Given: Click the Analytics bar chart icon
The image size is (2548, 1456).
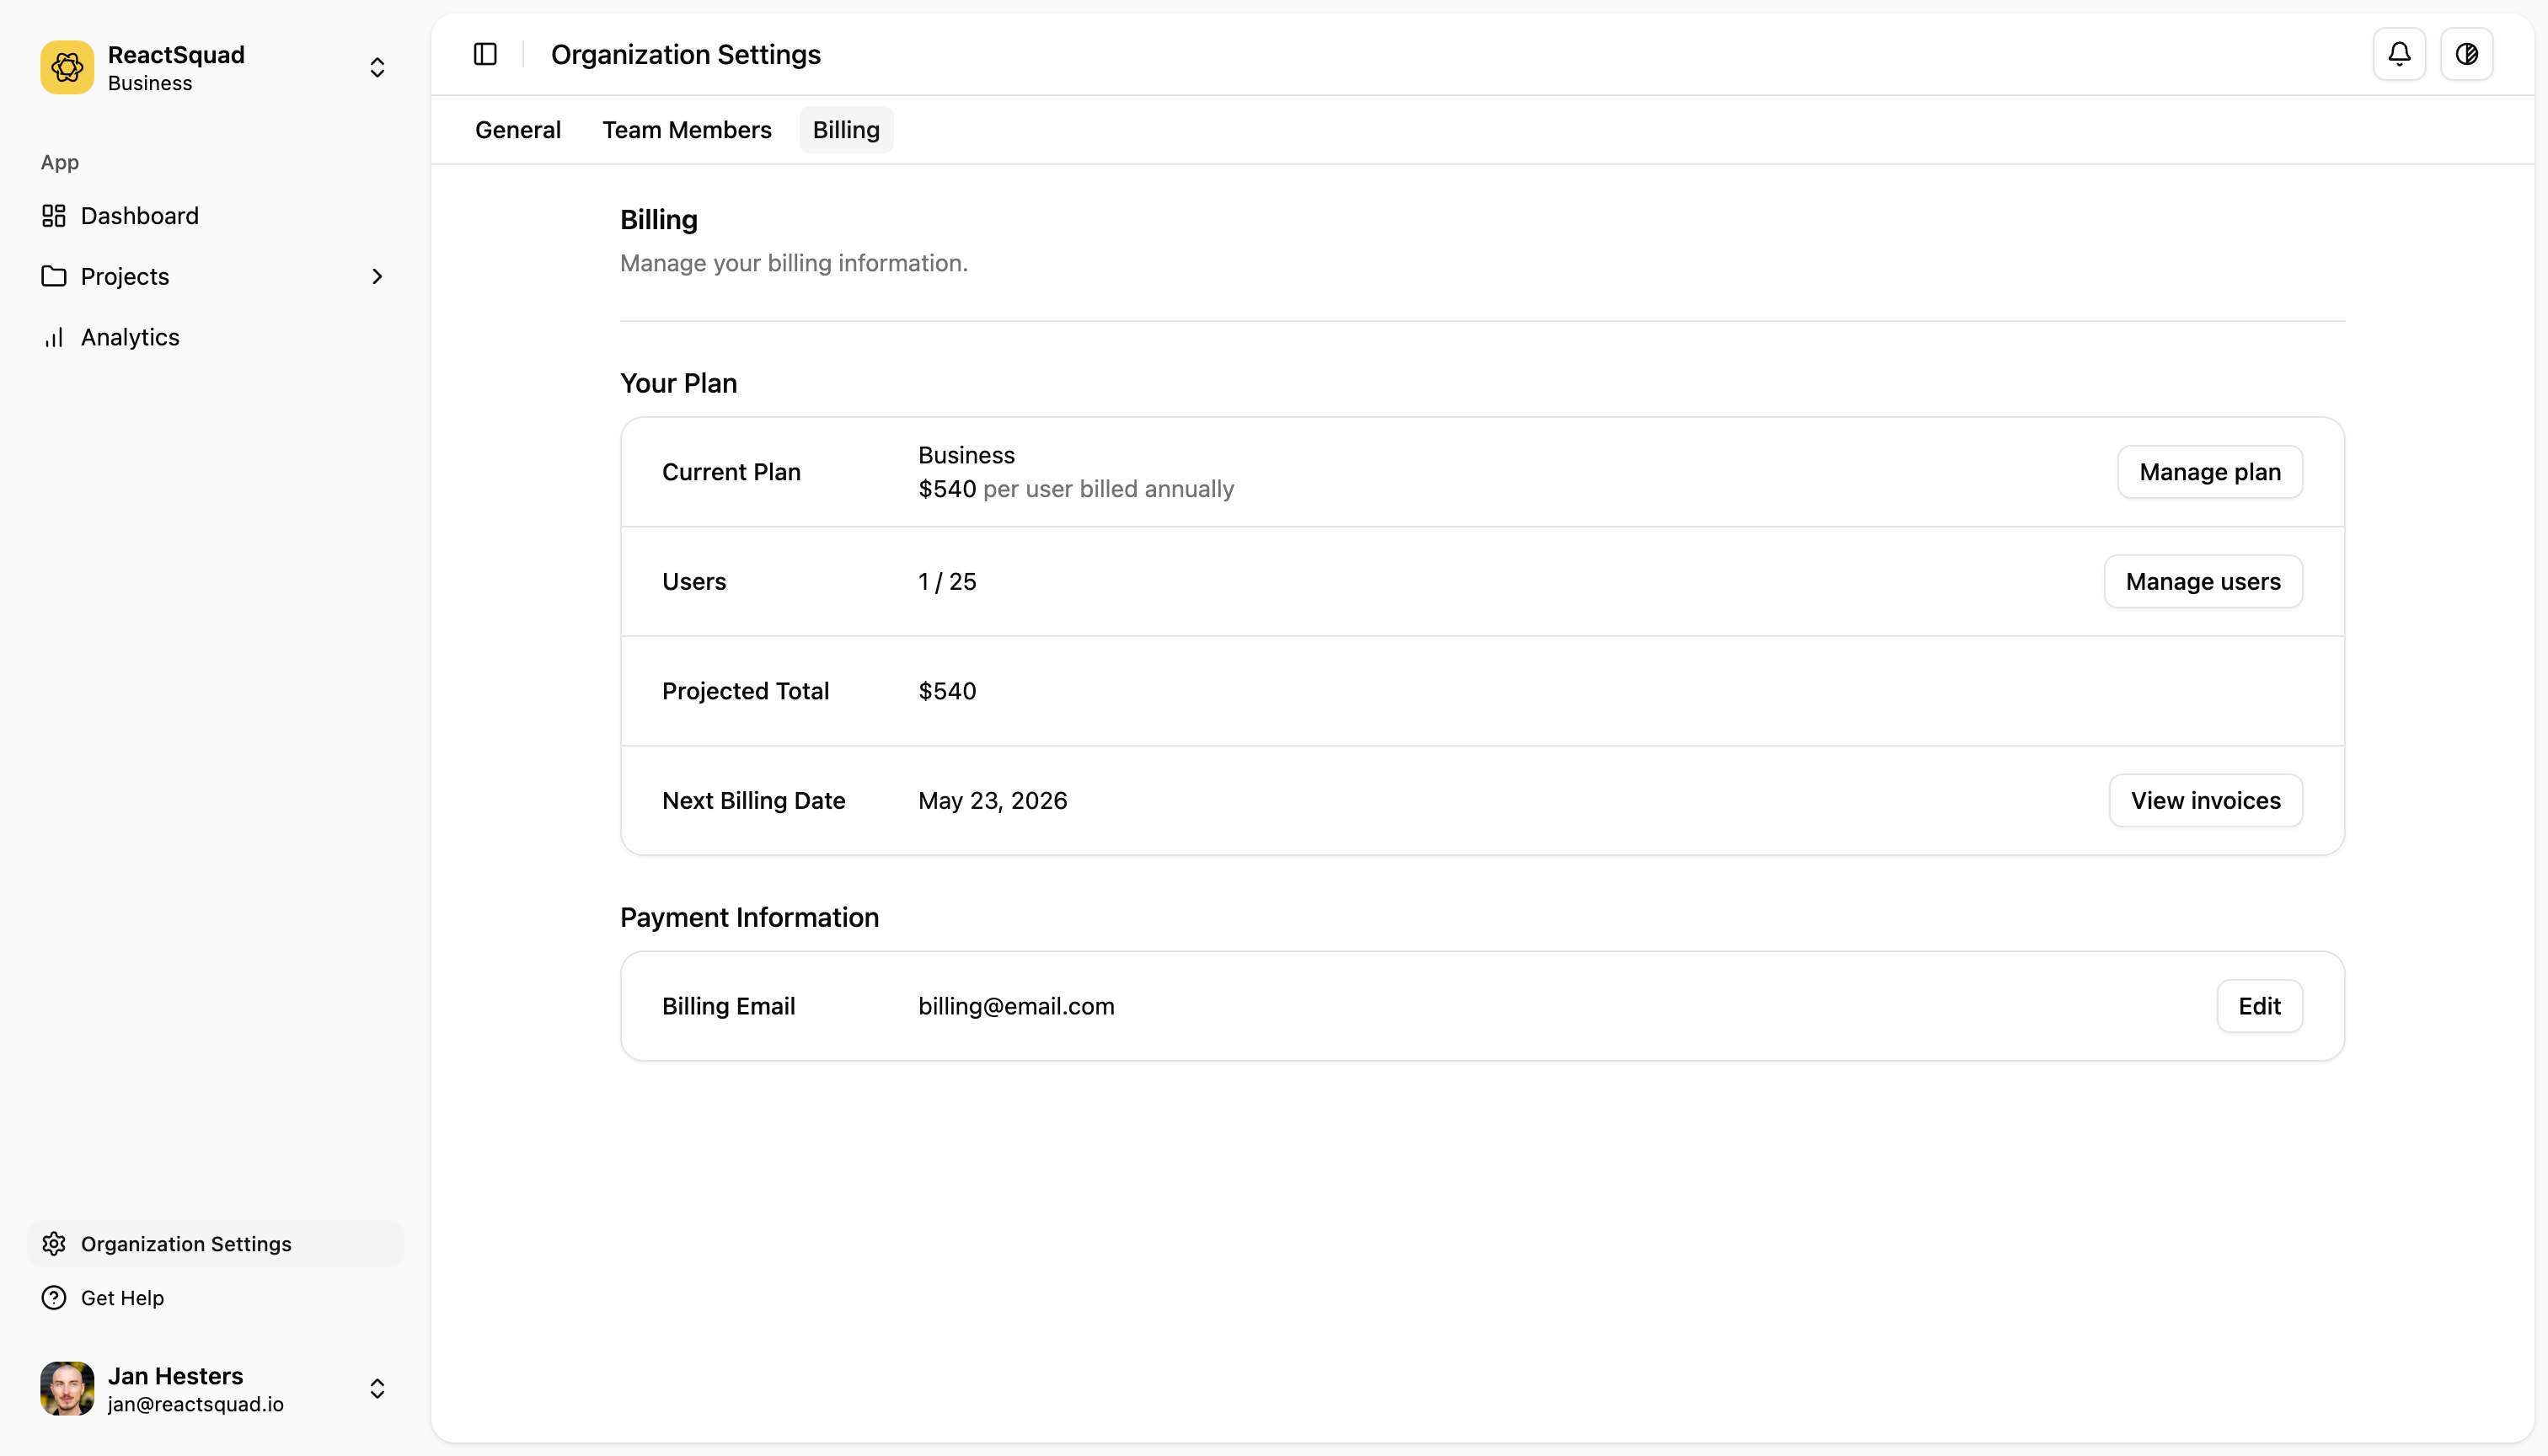Looking at the screenshot, I should [x=54, y=337].
